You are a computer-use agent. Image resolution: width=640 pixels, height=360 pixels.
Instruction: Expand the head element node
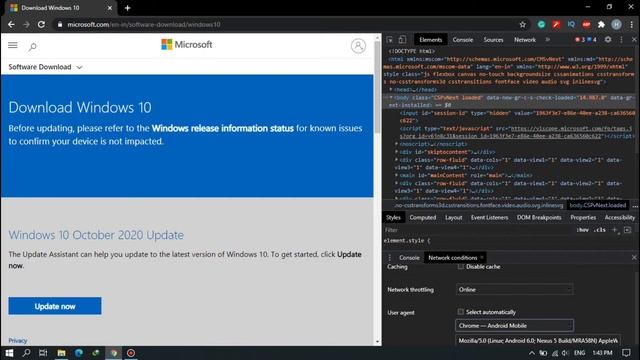coord(391,89)
